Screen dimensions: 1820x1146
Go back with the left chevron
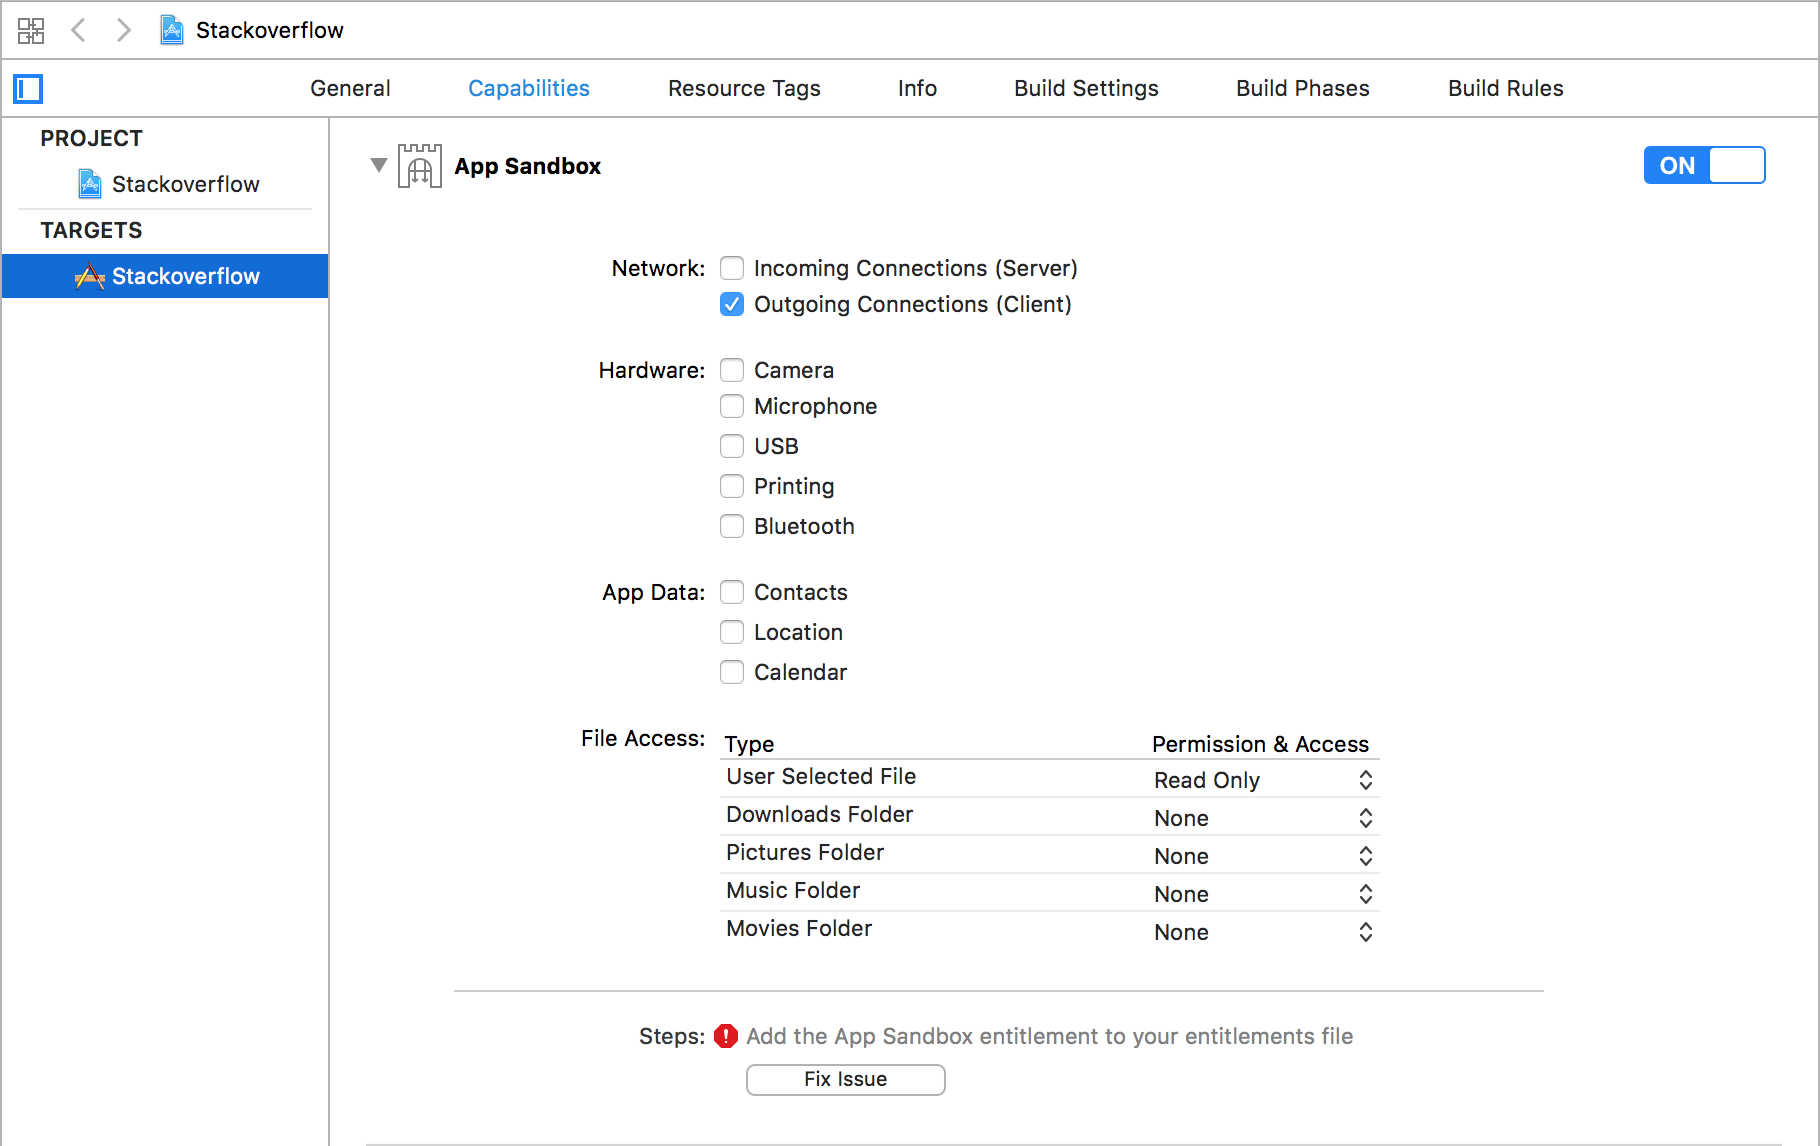point(79,30)
